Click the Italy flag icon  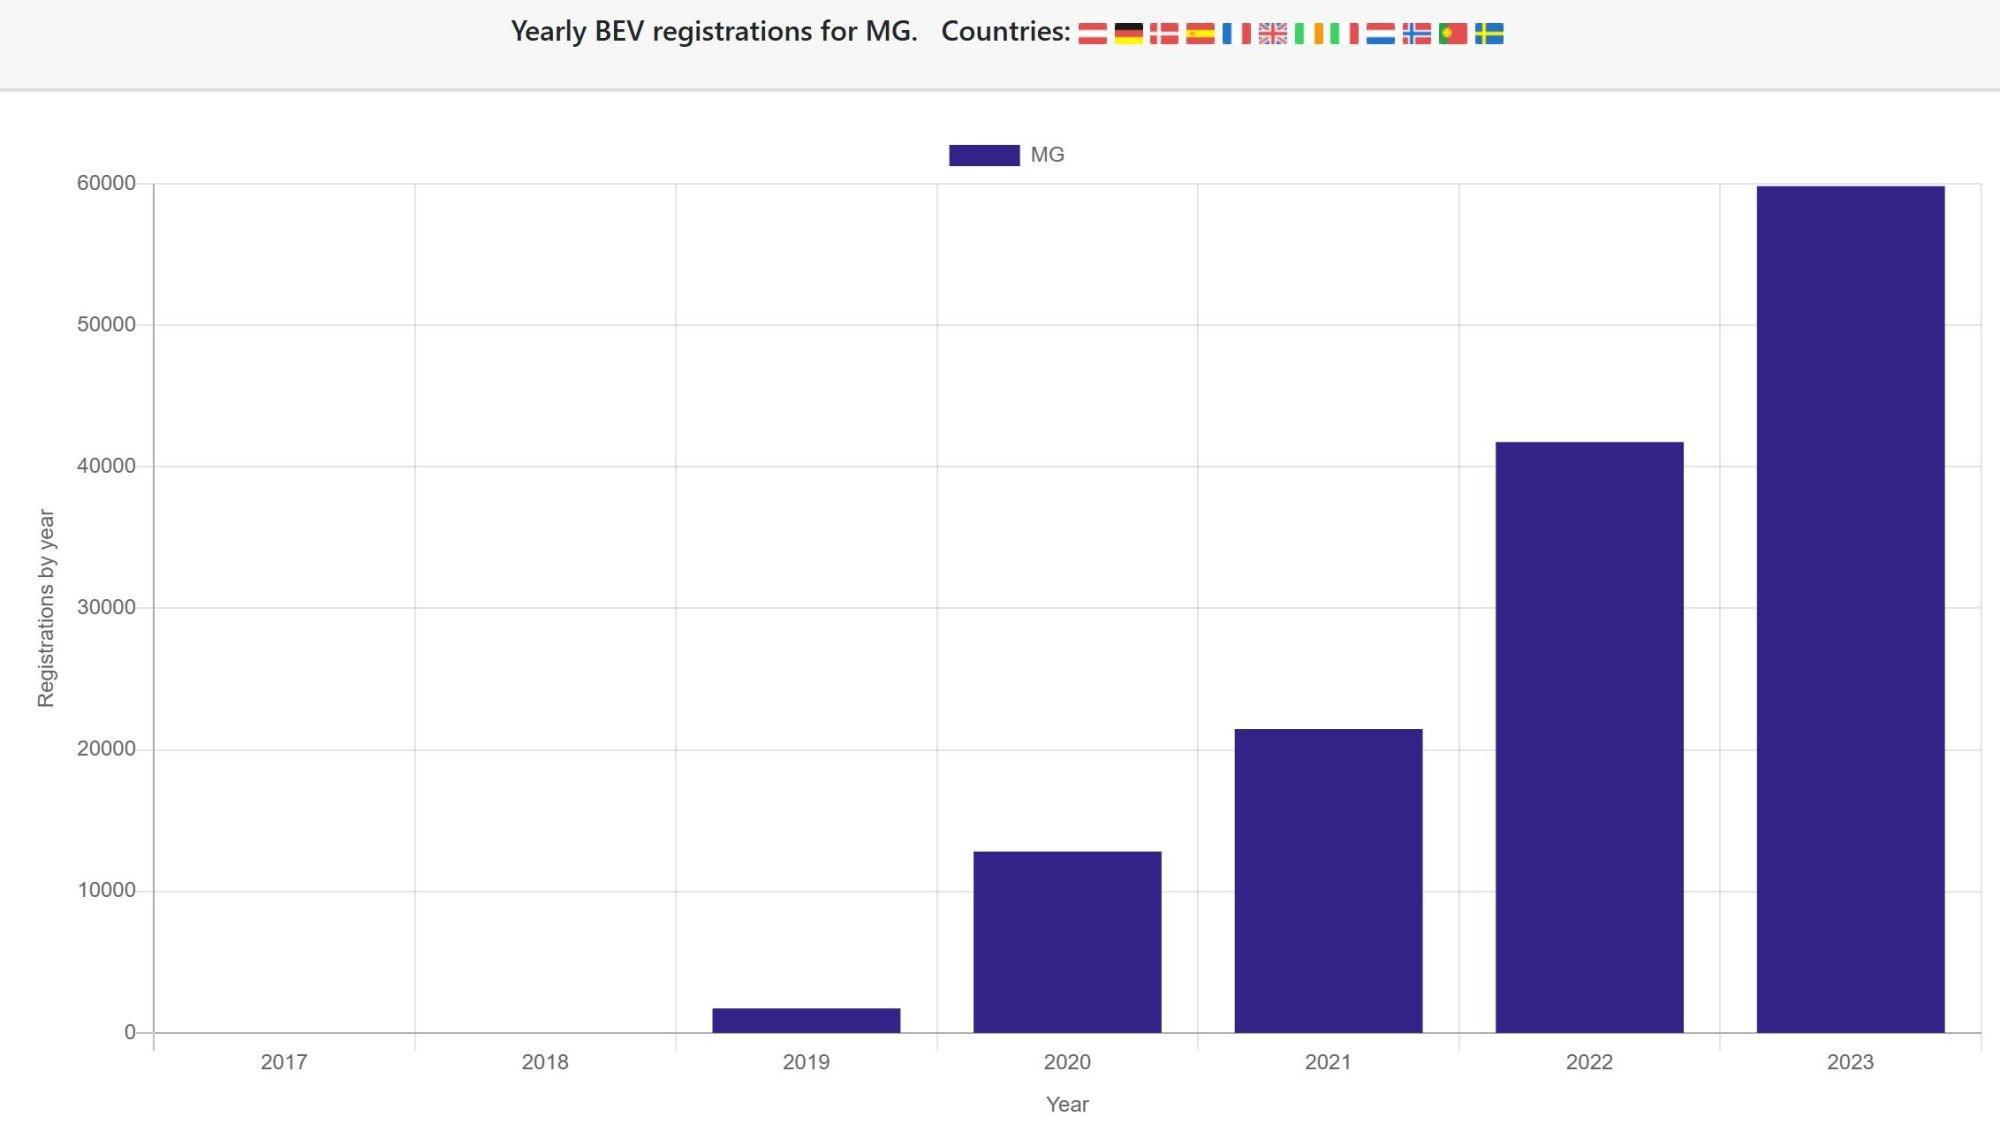click(x=1344, y=34)
